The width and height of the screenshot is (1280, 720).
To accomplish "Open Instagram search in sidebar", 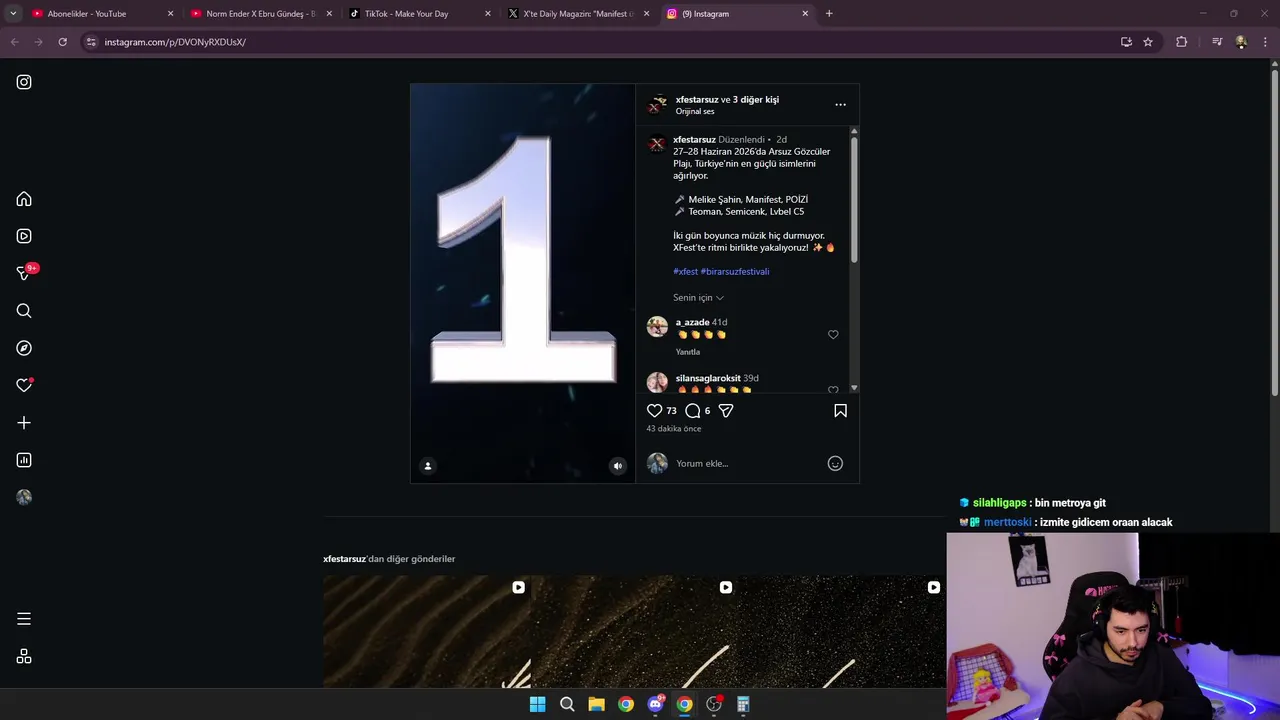I will (24, 311).
